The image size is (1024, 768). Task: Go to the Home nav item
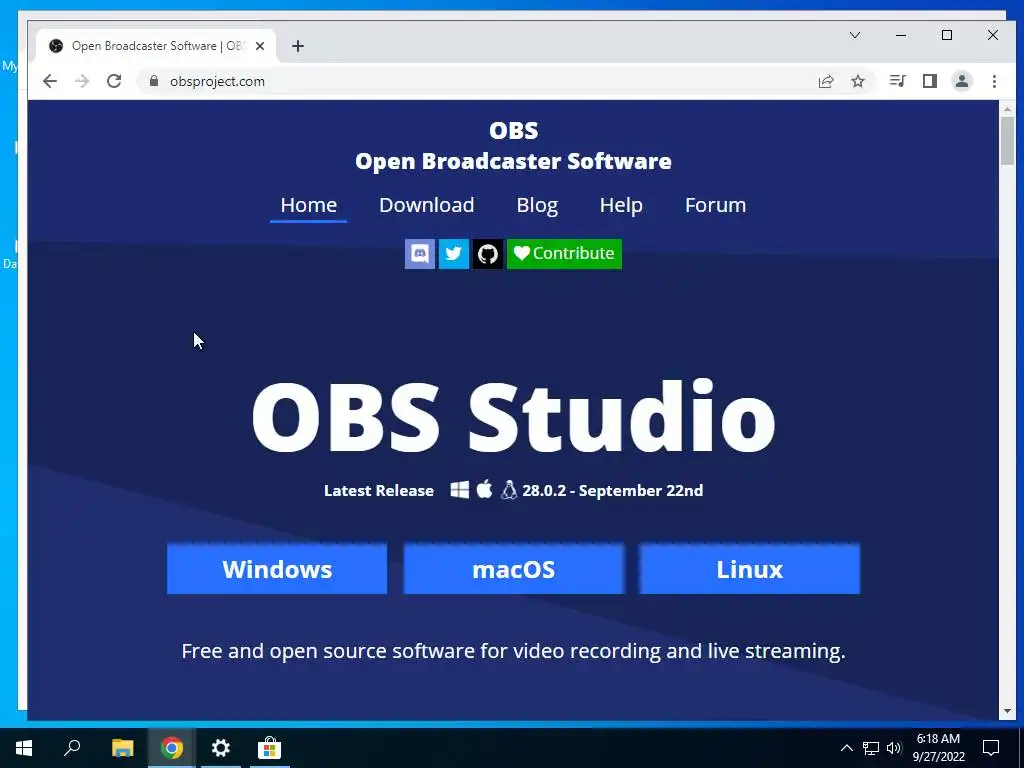click(308, 205)
